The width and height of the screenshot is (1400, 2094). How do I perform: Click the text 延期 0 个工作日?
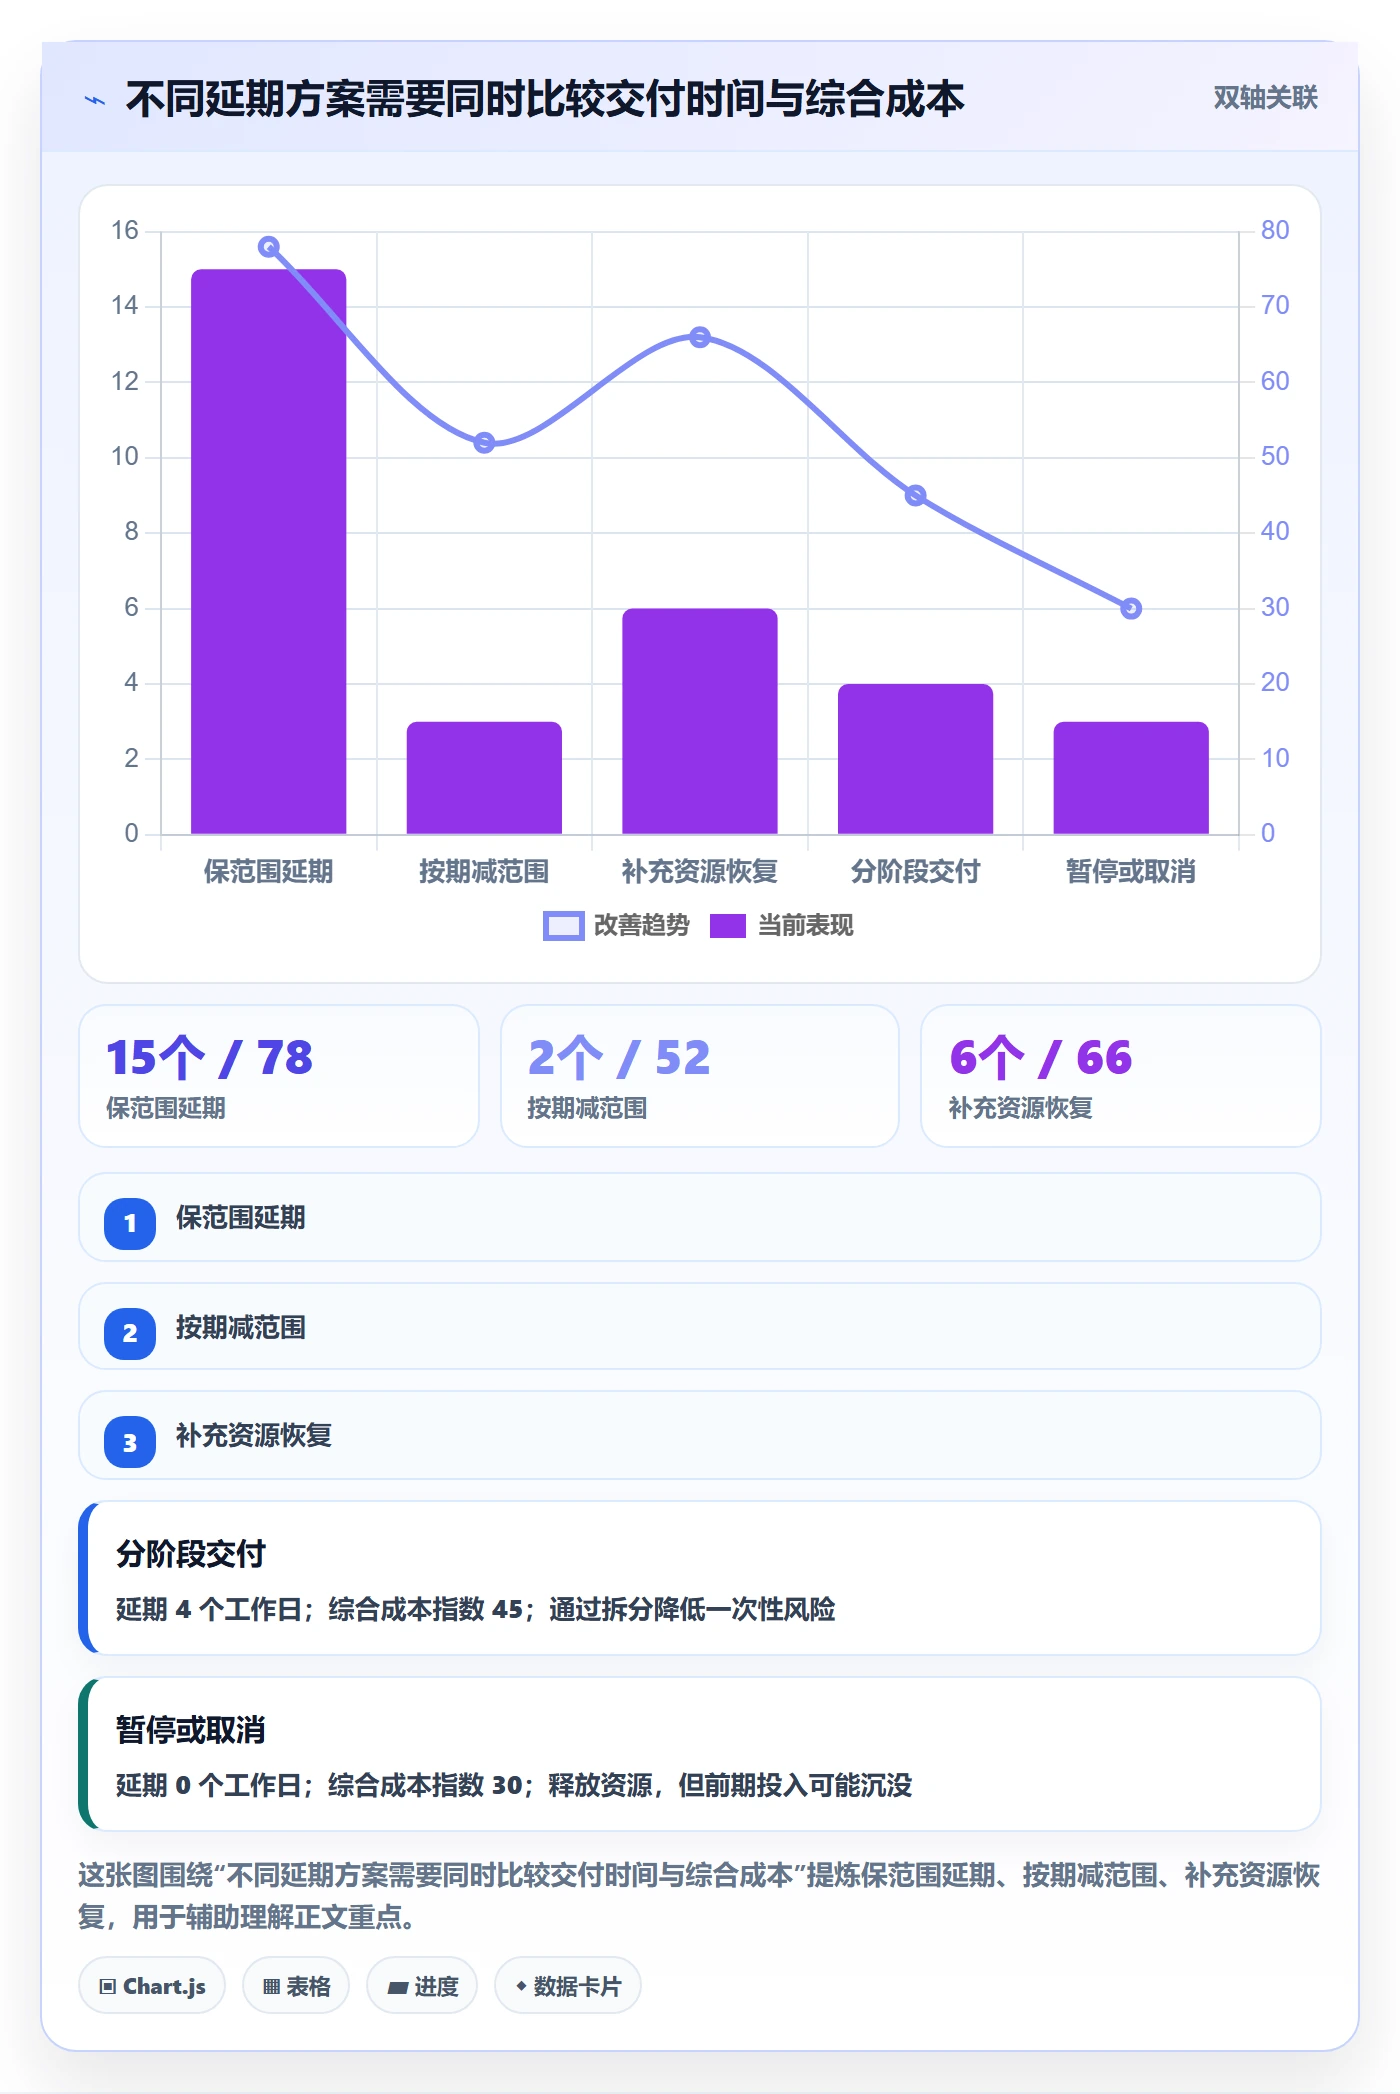[209, 1785]
